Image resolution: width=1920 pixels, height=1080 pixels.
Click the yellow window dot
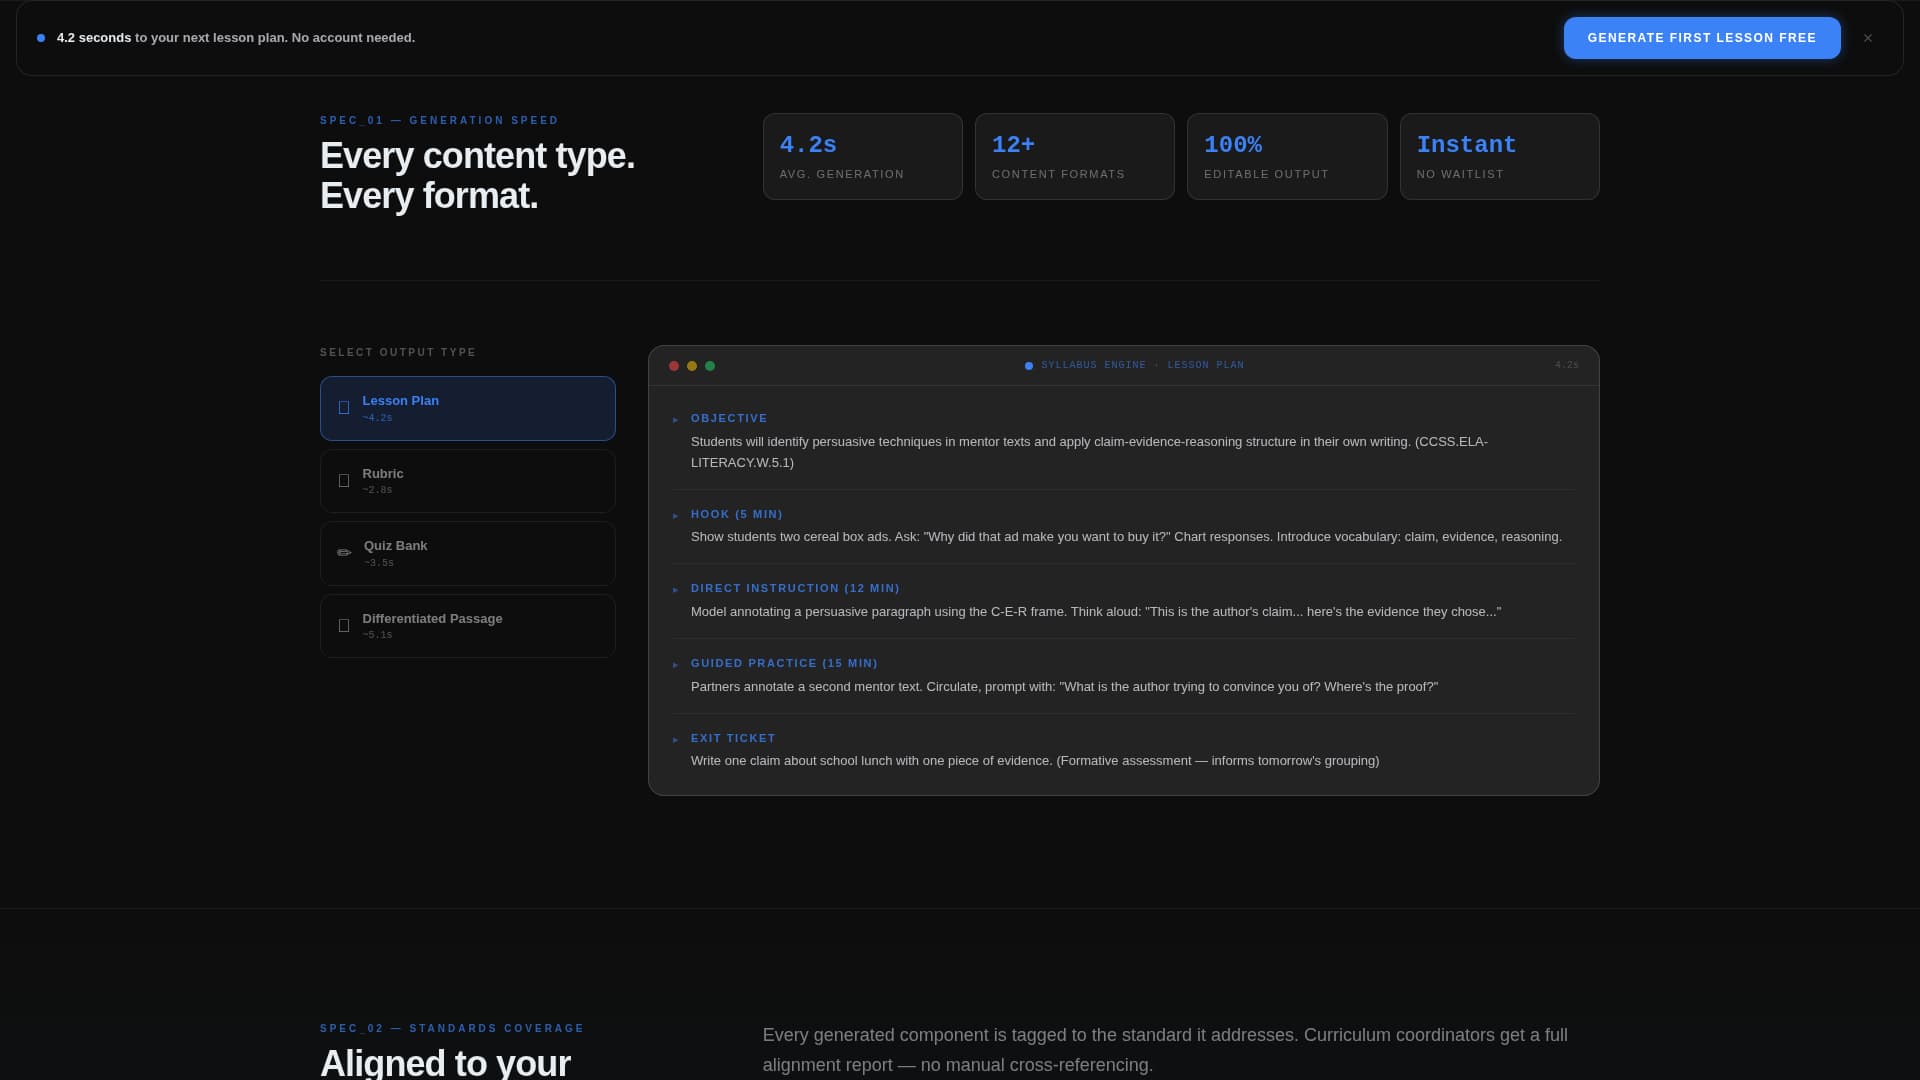(x=692, y=366)
